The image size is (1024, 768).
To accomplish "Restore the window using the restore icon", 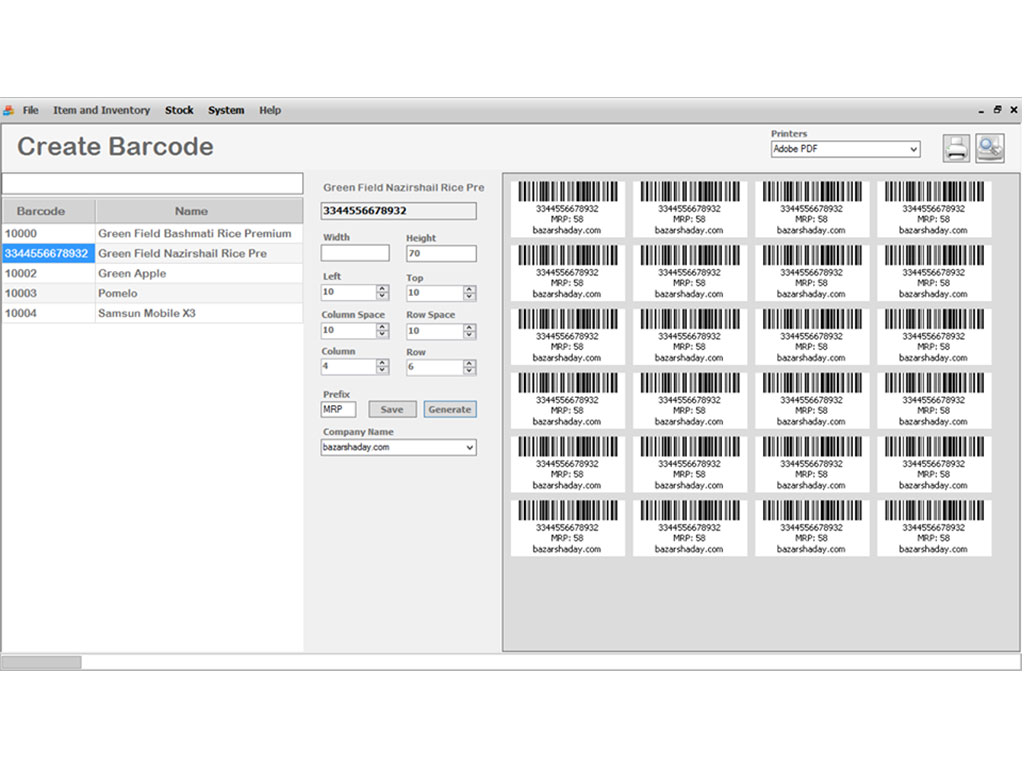I will (997, 110).
